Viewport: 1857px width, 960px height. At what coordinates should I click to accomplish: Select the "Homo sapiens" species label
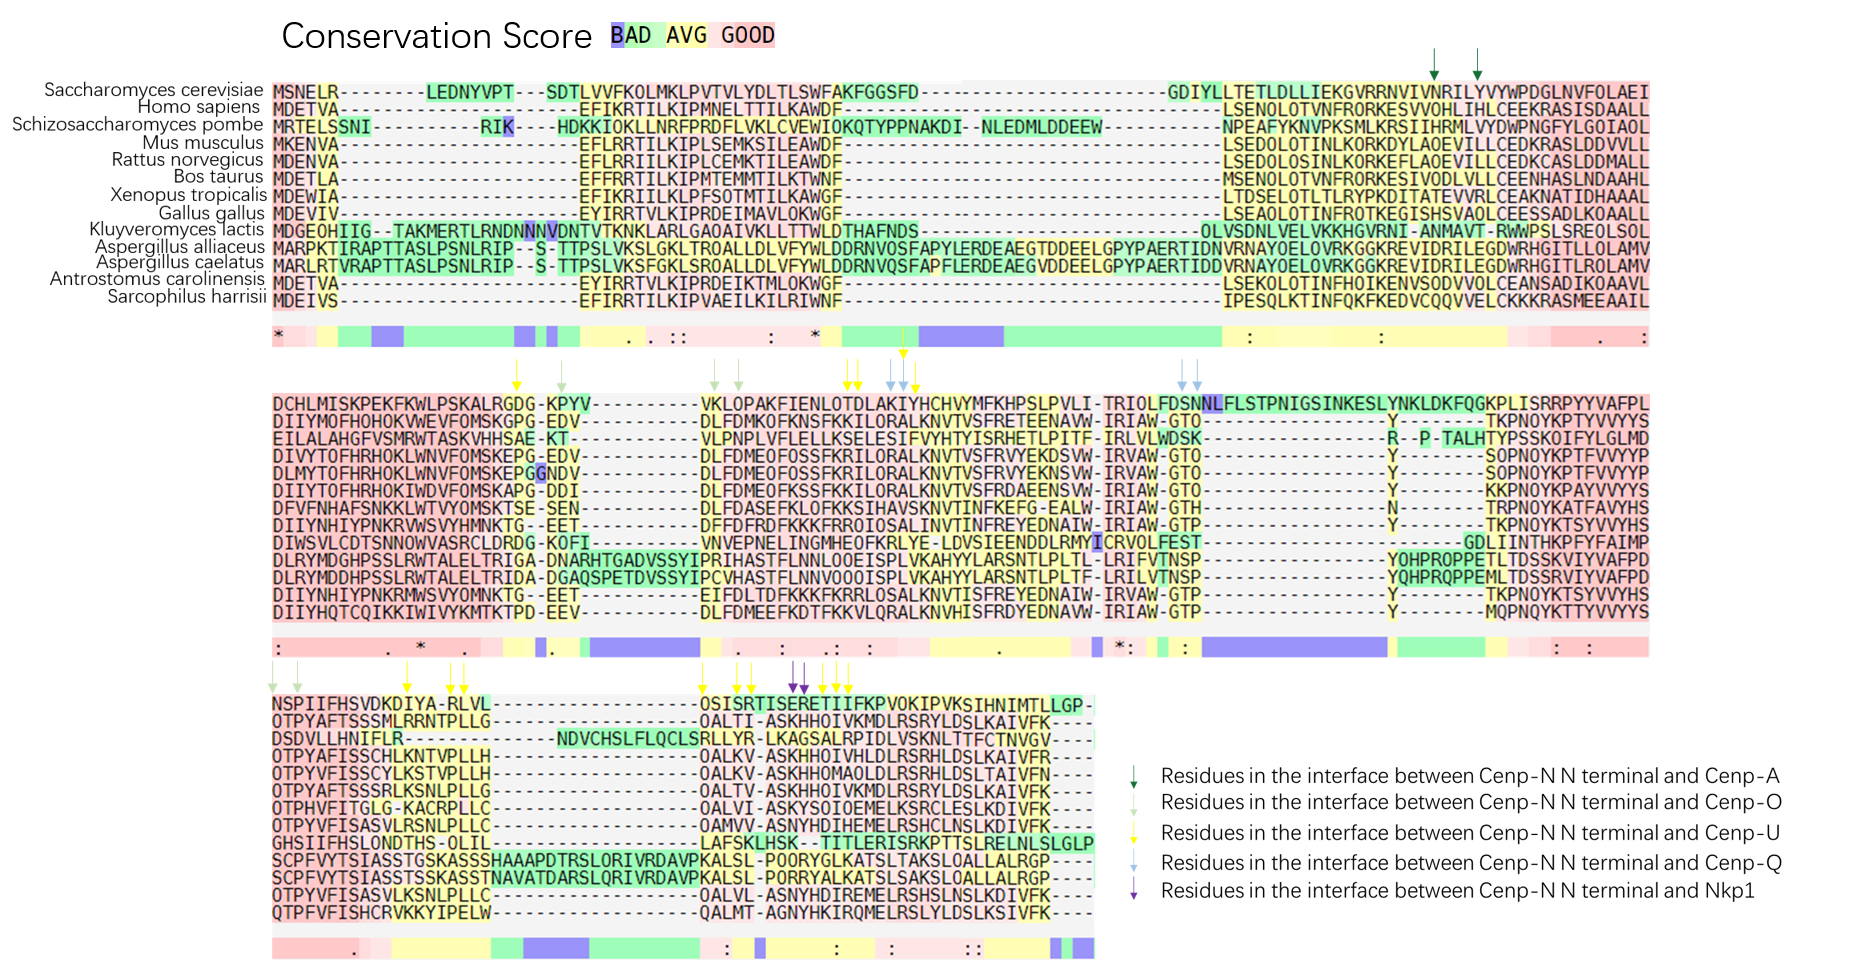199,107
